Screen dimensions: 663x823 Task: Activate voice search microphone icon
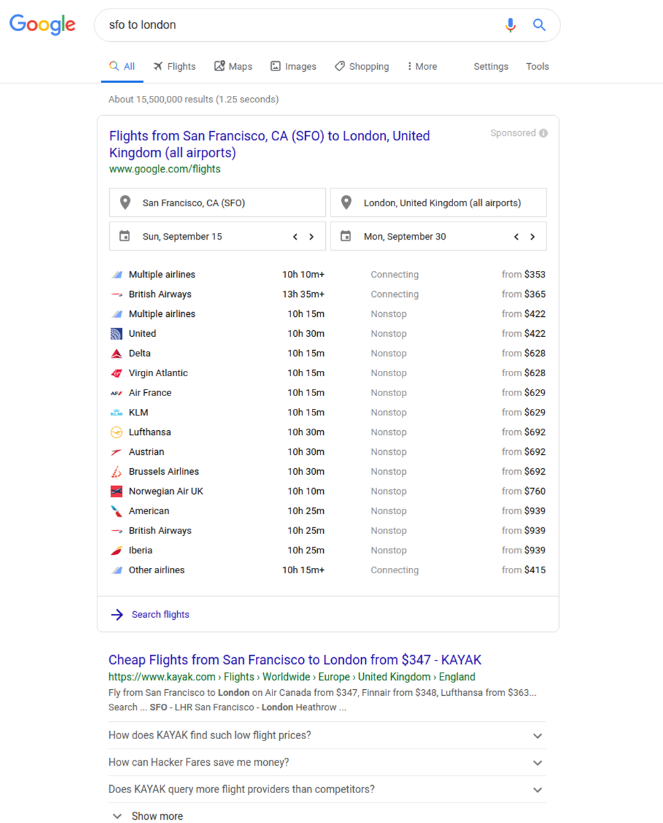coord(510,25)
